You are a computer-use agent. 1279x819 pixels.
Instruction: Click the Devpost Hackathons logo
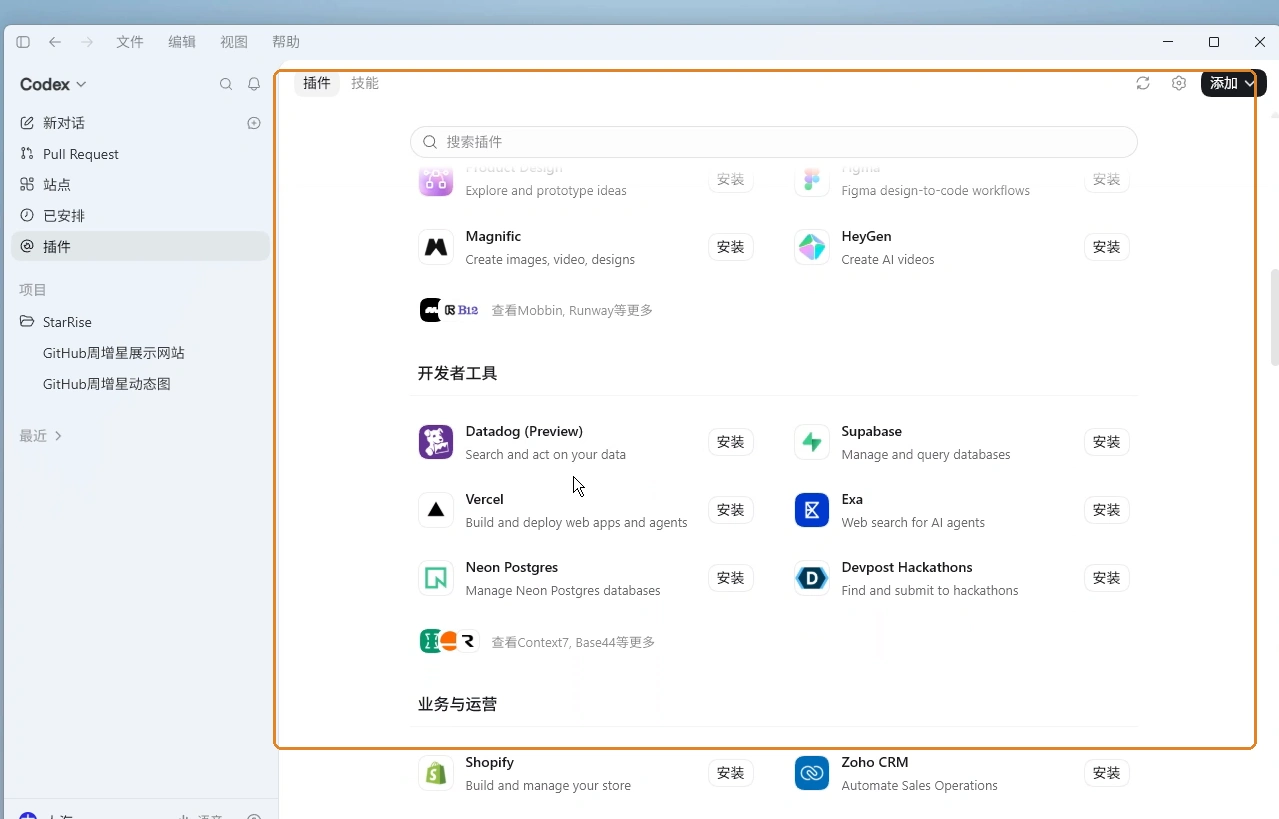click(x=812, y=578)
